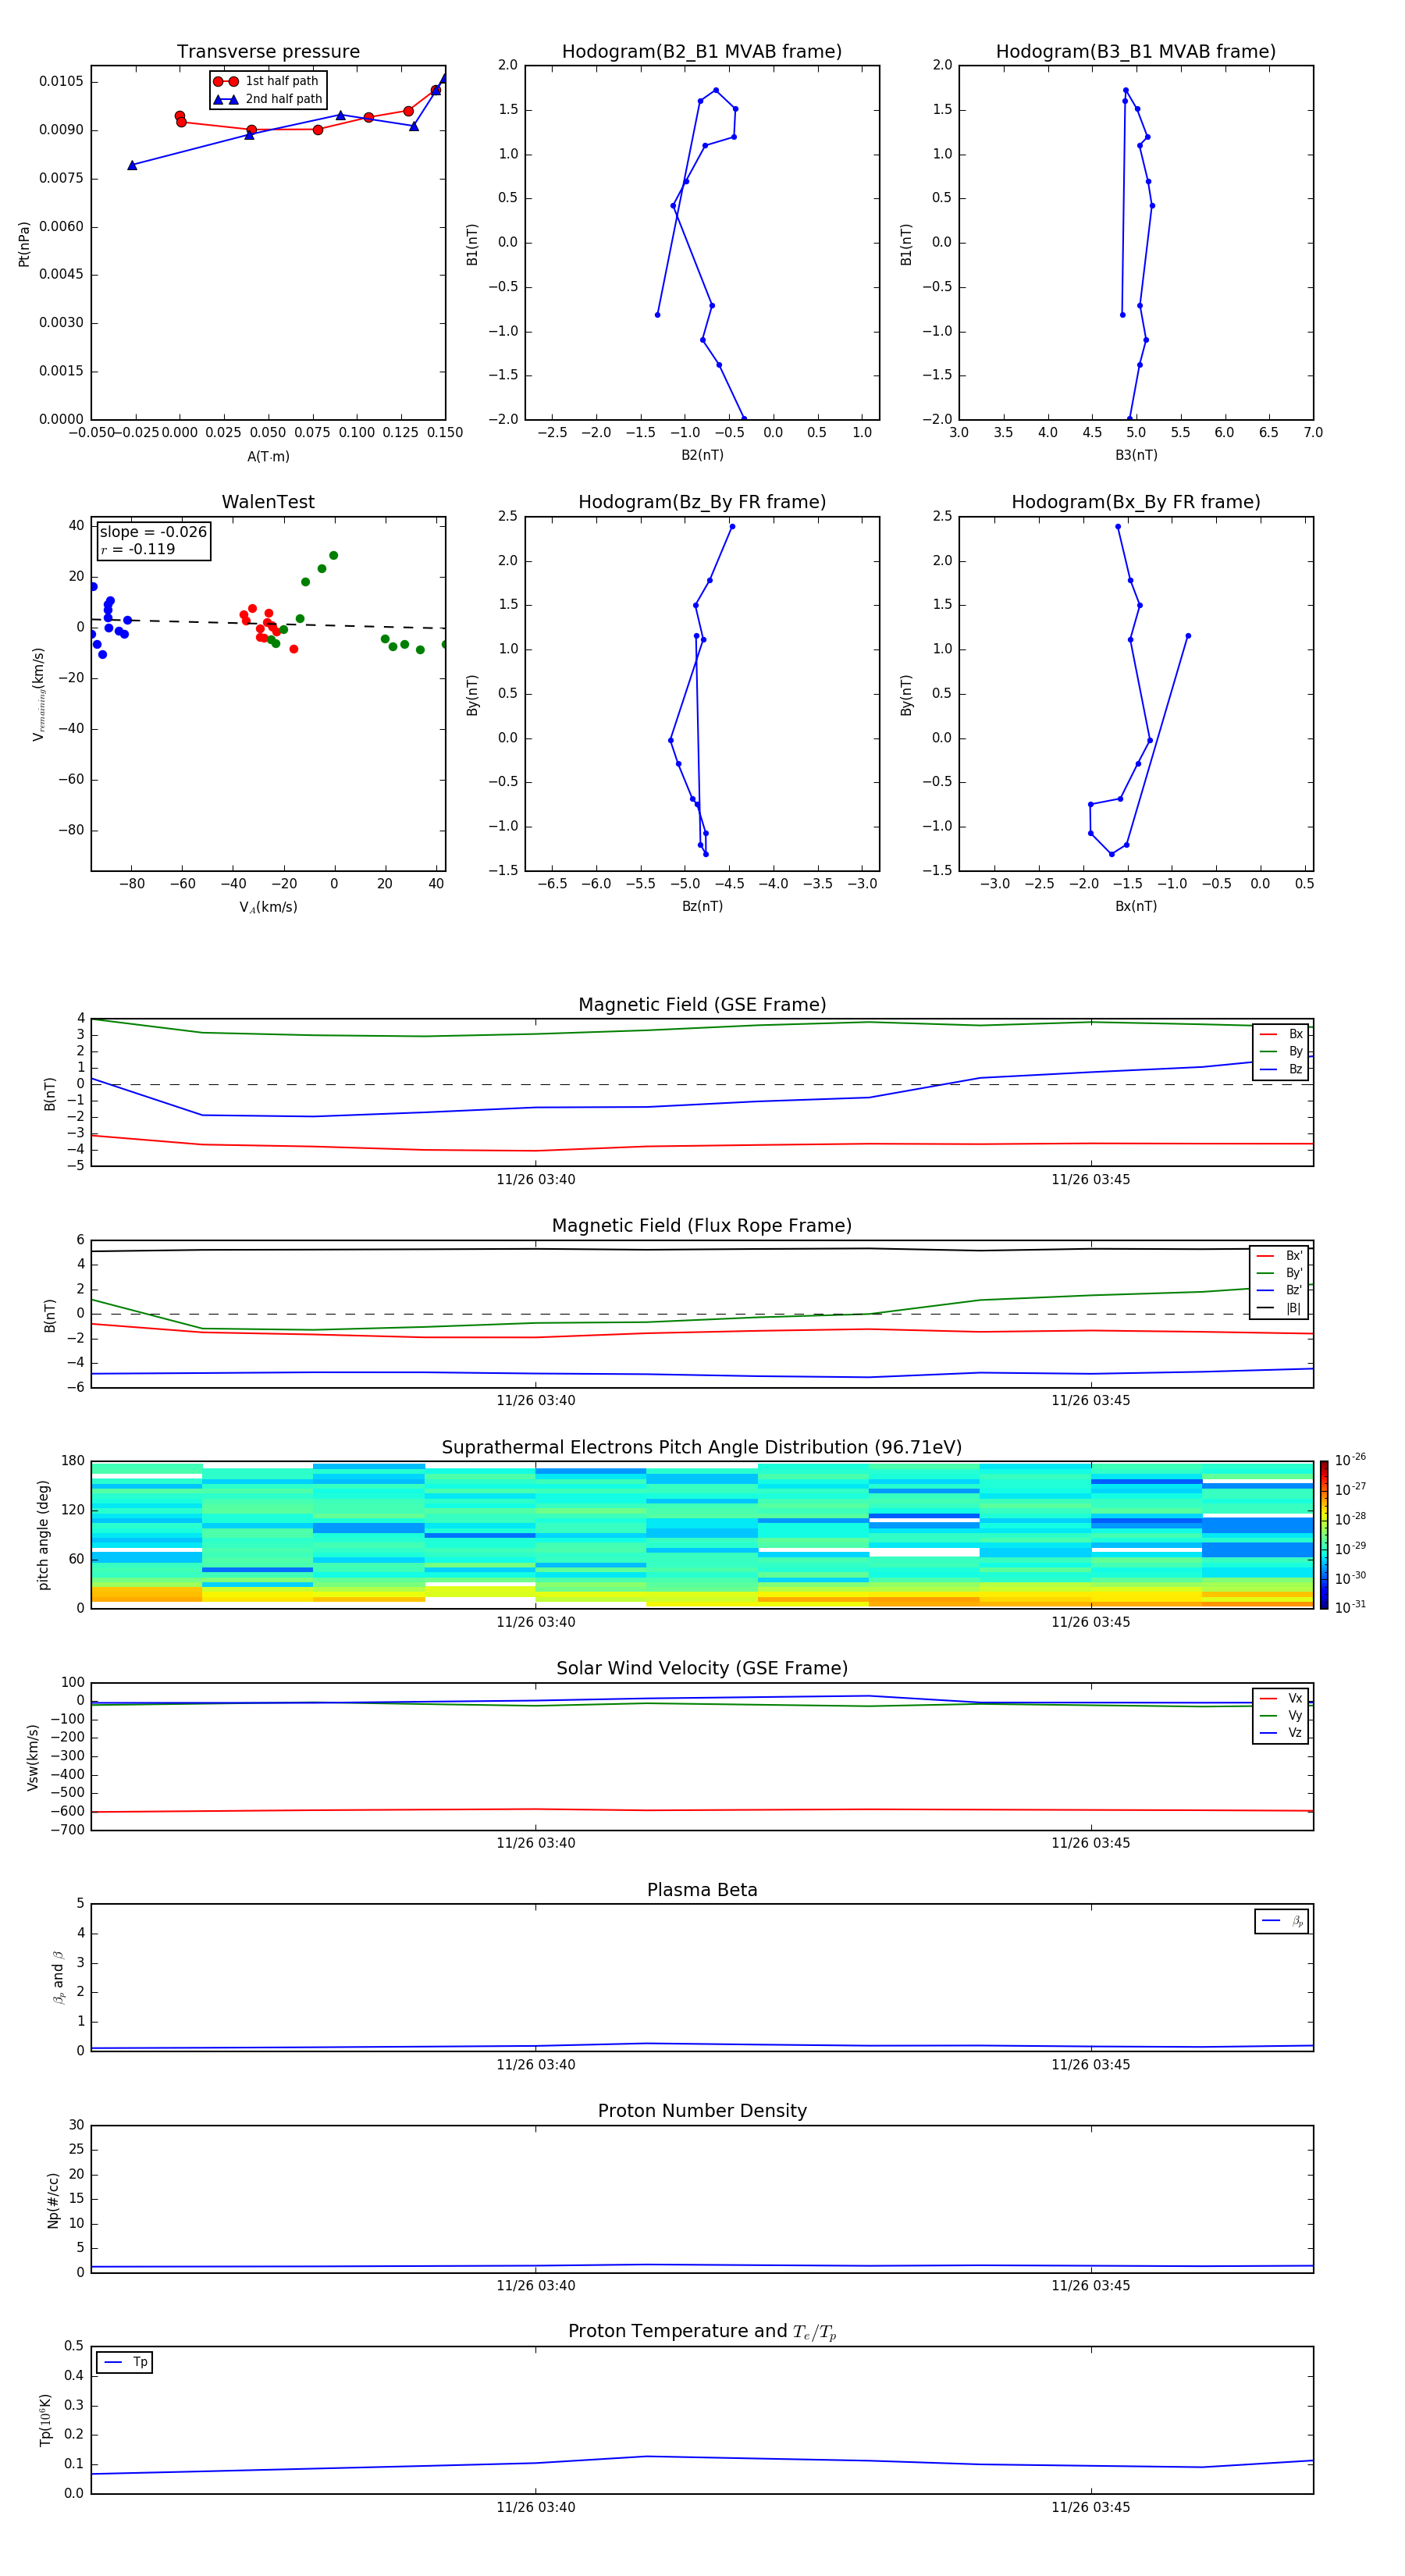Click the 'slope = -0.026' annotation
Viewport: 1405px width, 2576px height.
point(153,532)
